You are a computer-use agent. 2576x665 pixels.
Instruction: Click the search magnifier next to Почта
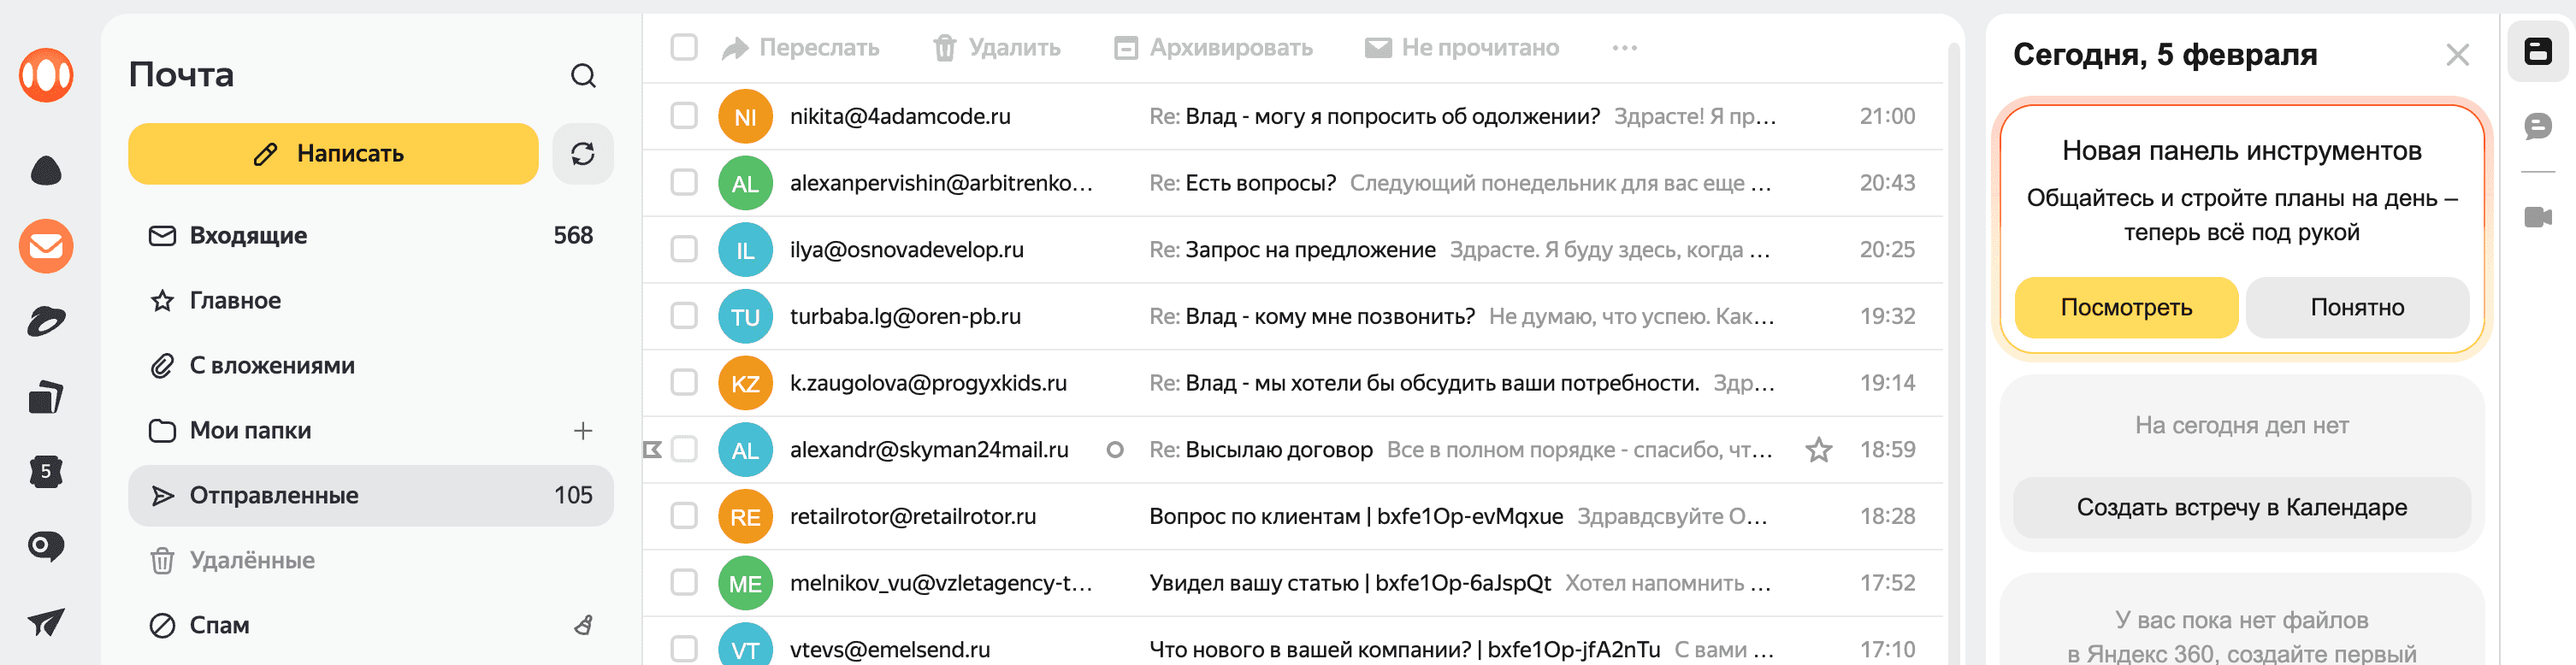583,75
